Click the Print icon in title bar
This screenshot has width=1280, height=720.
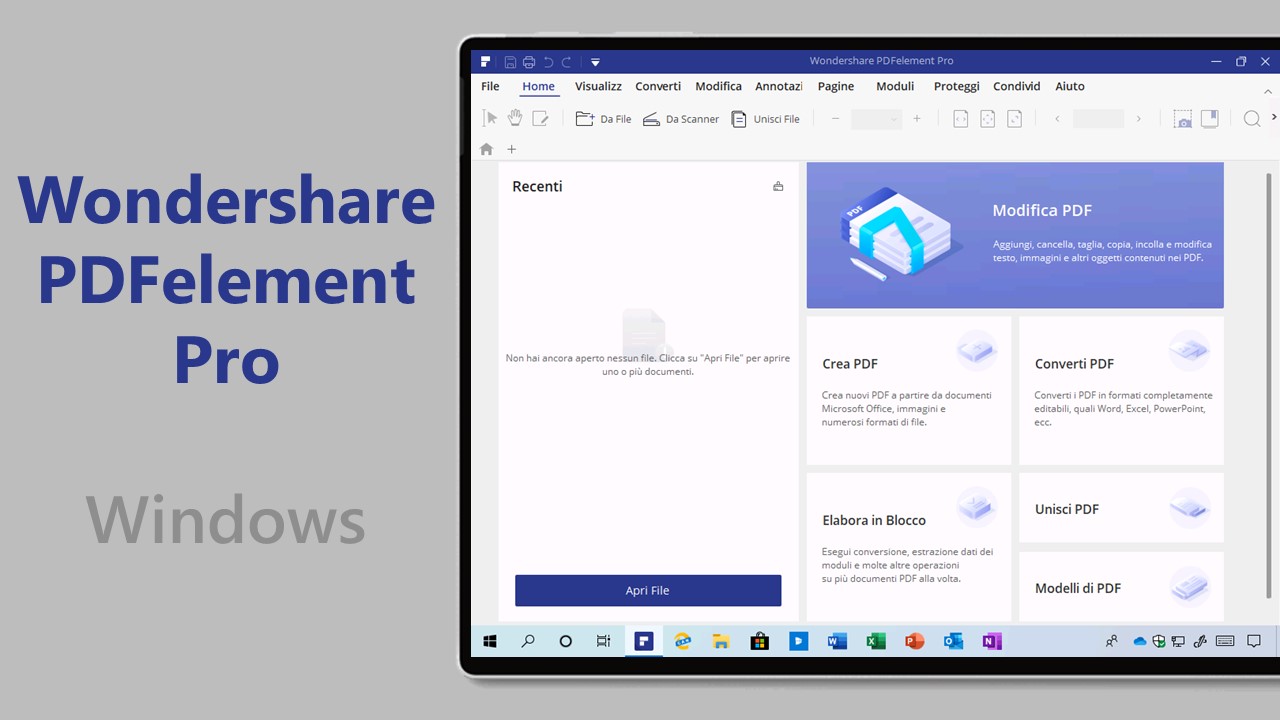(529, 62)
